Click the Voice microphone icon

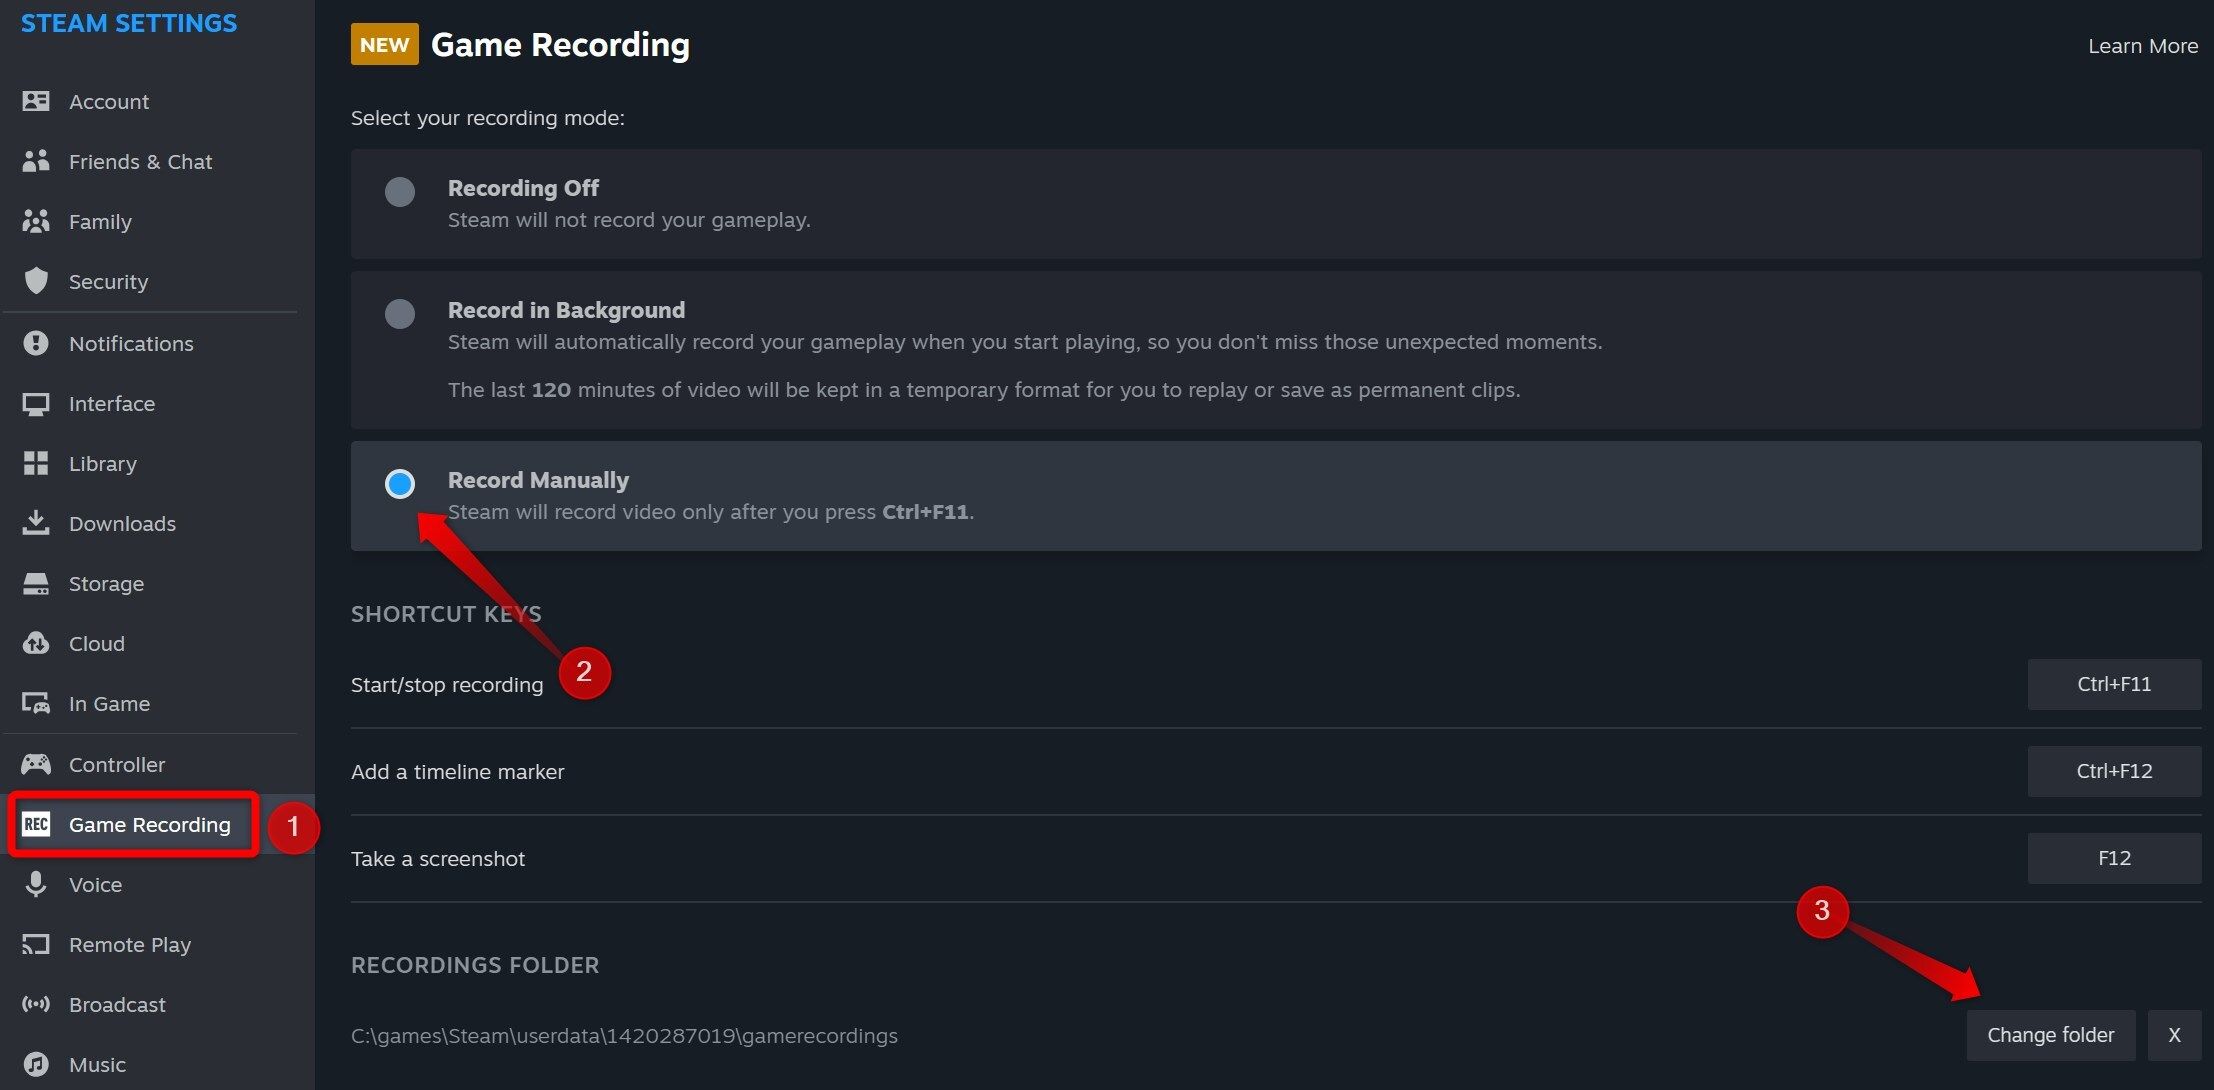tap(36, 884)
